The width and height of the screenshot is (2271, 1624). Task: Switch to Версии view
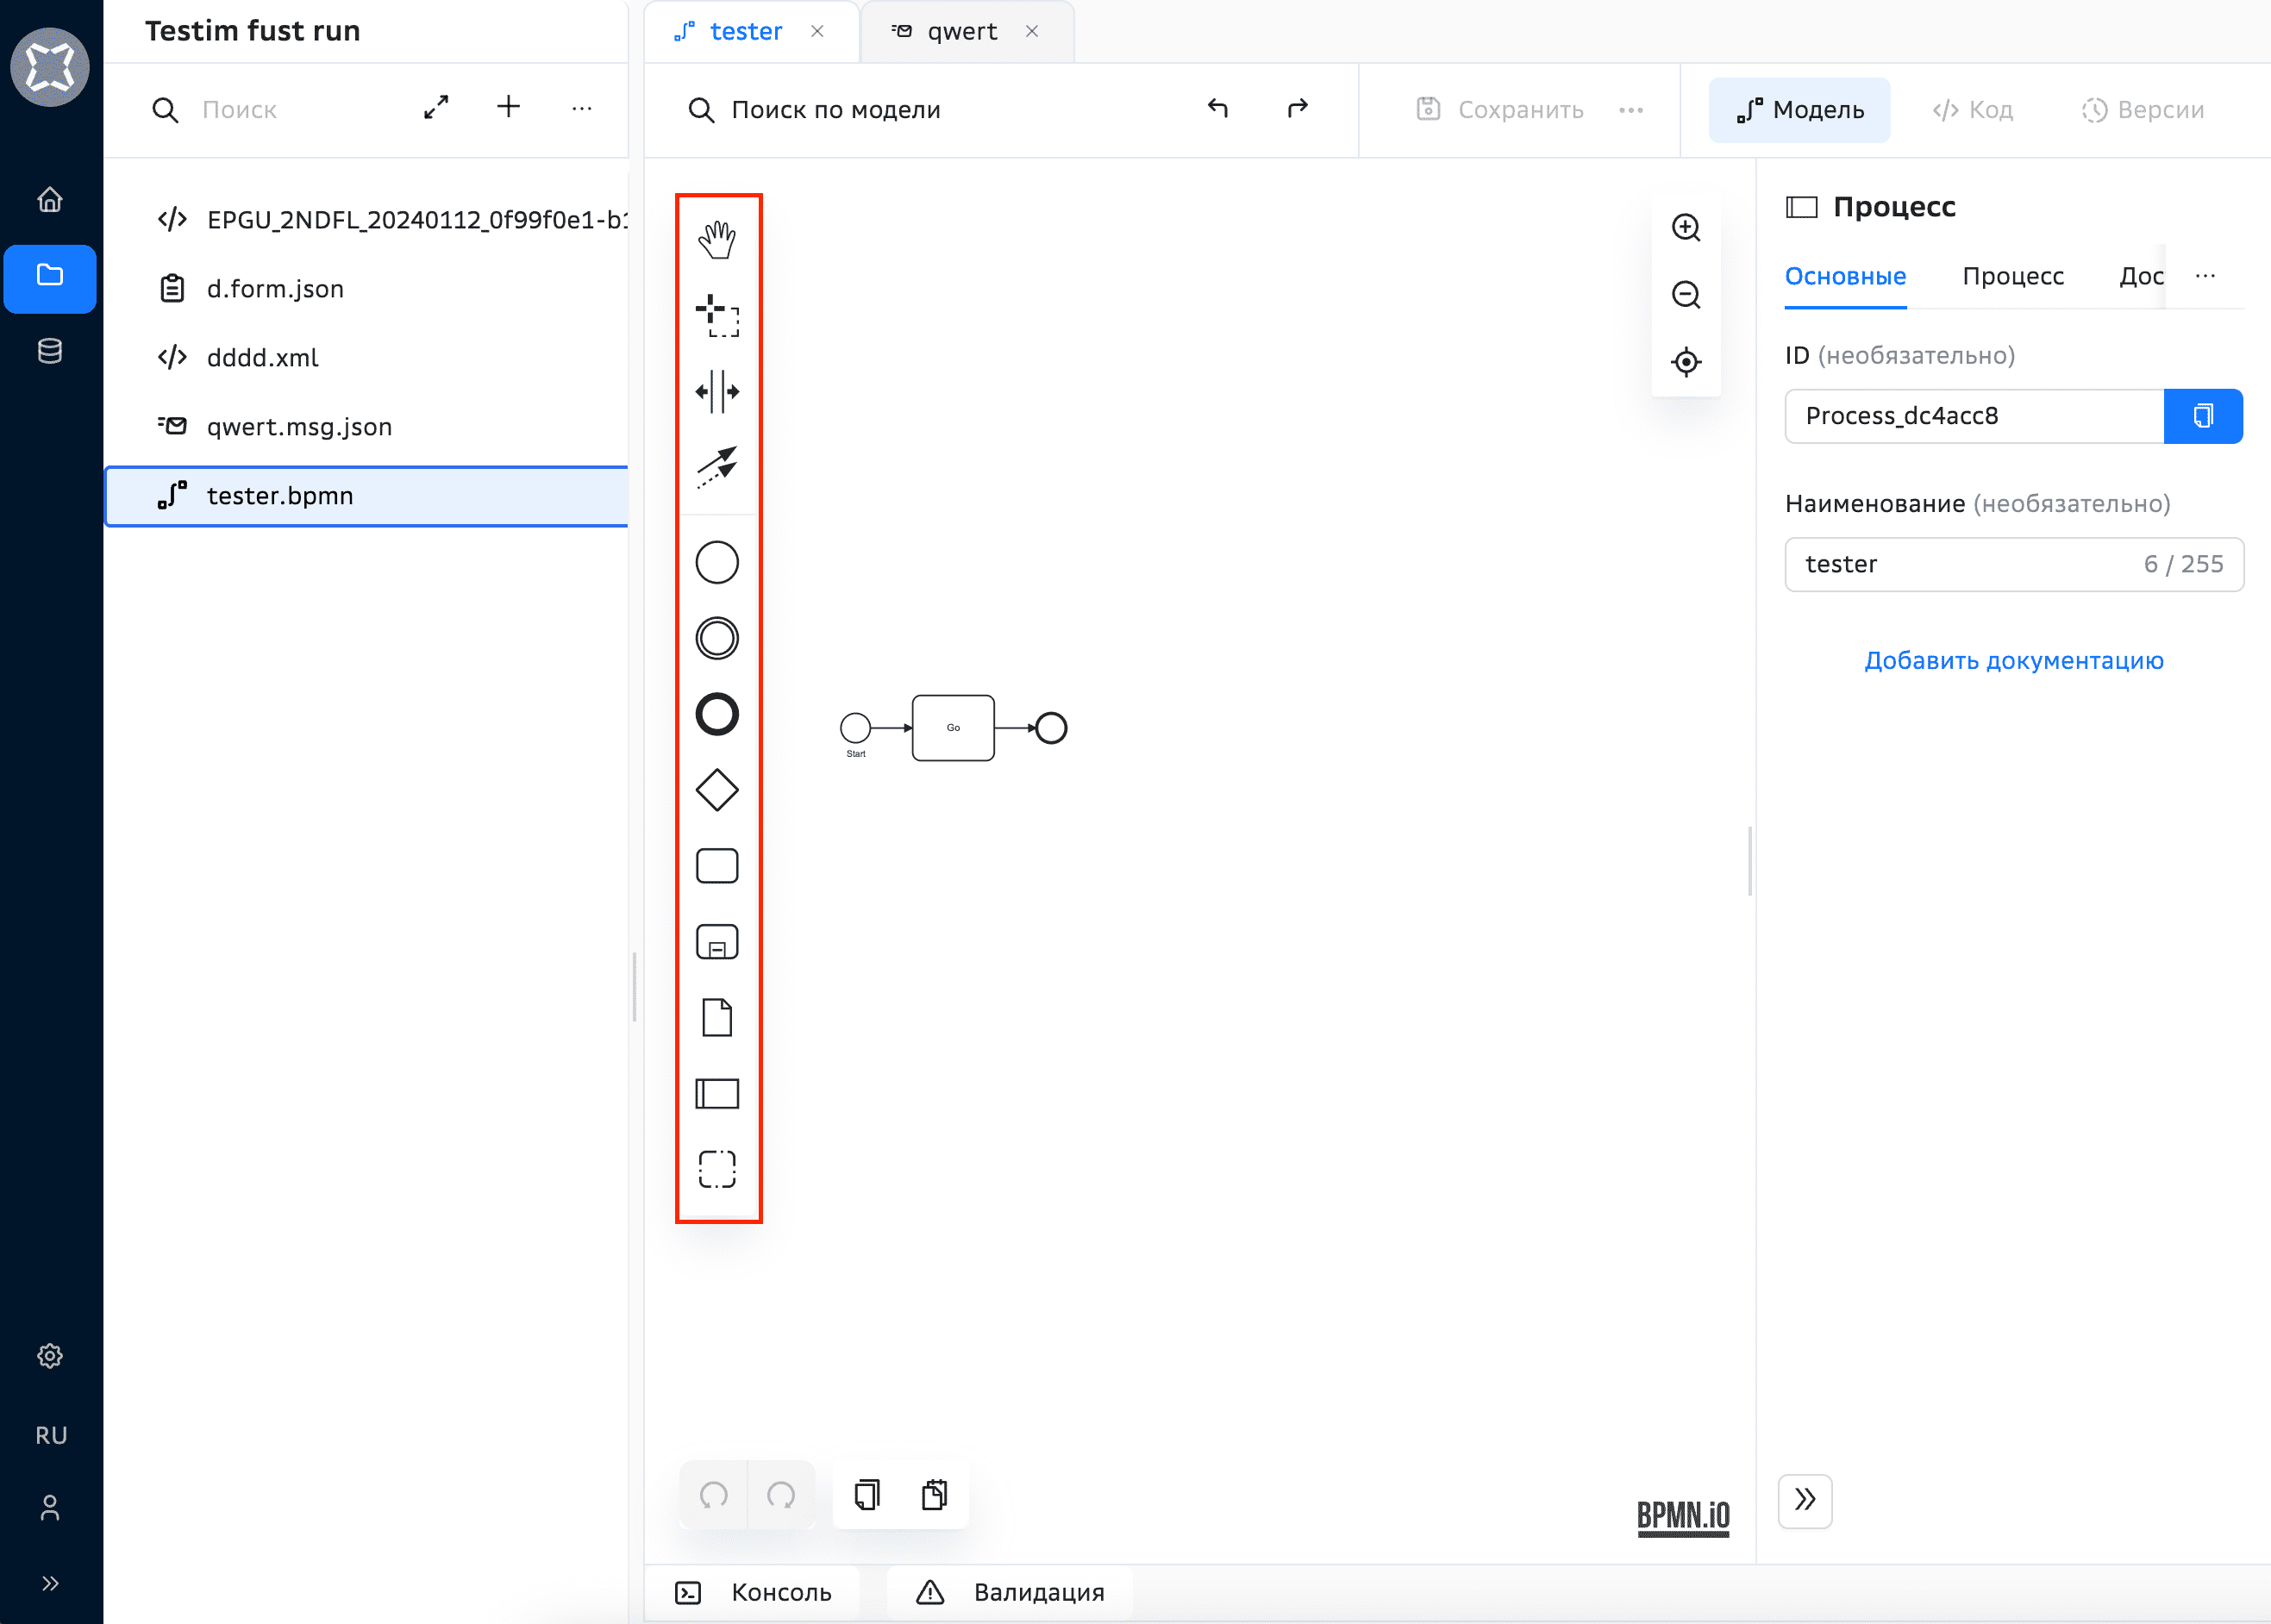point(2143,110)
